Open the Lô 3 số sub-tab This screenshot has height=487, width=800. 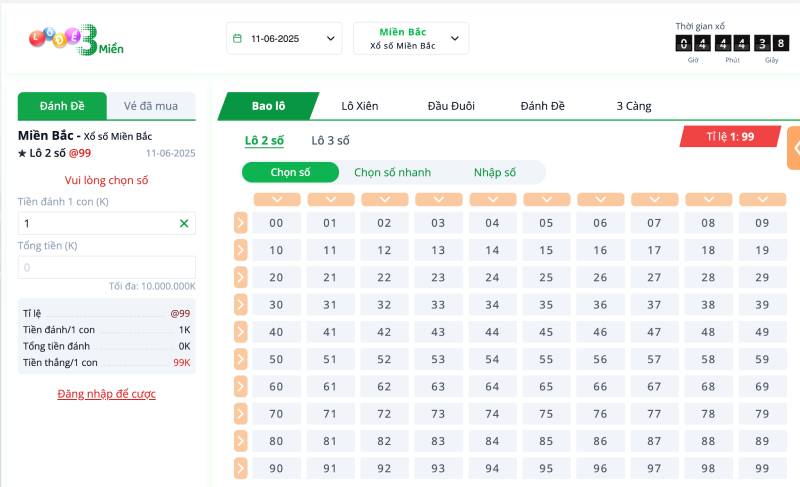click(330, 140)
